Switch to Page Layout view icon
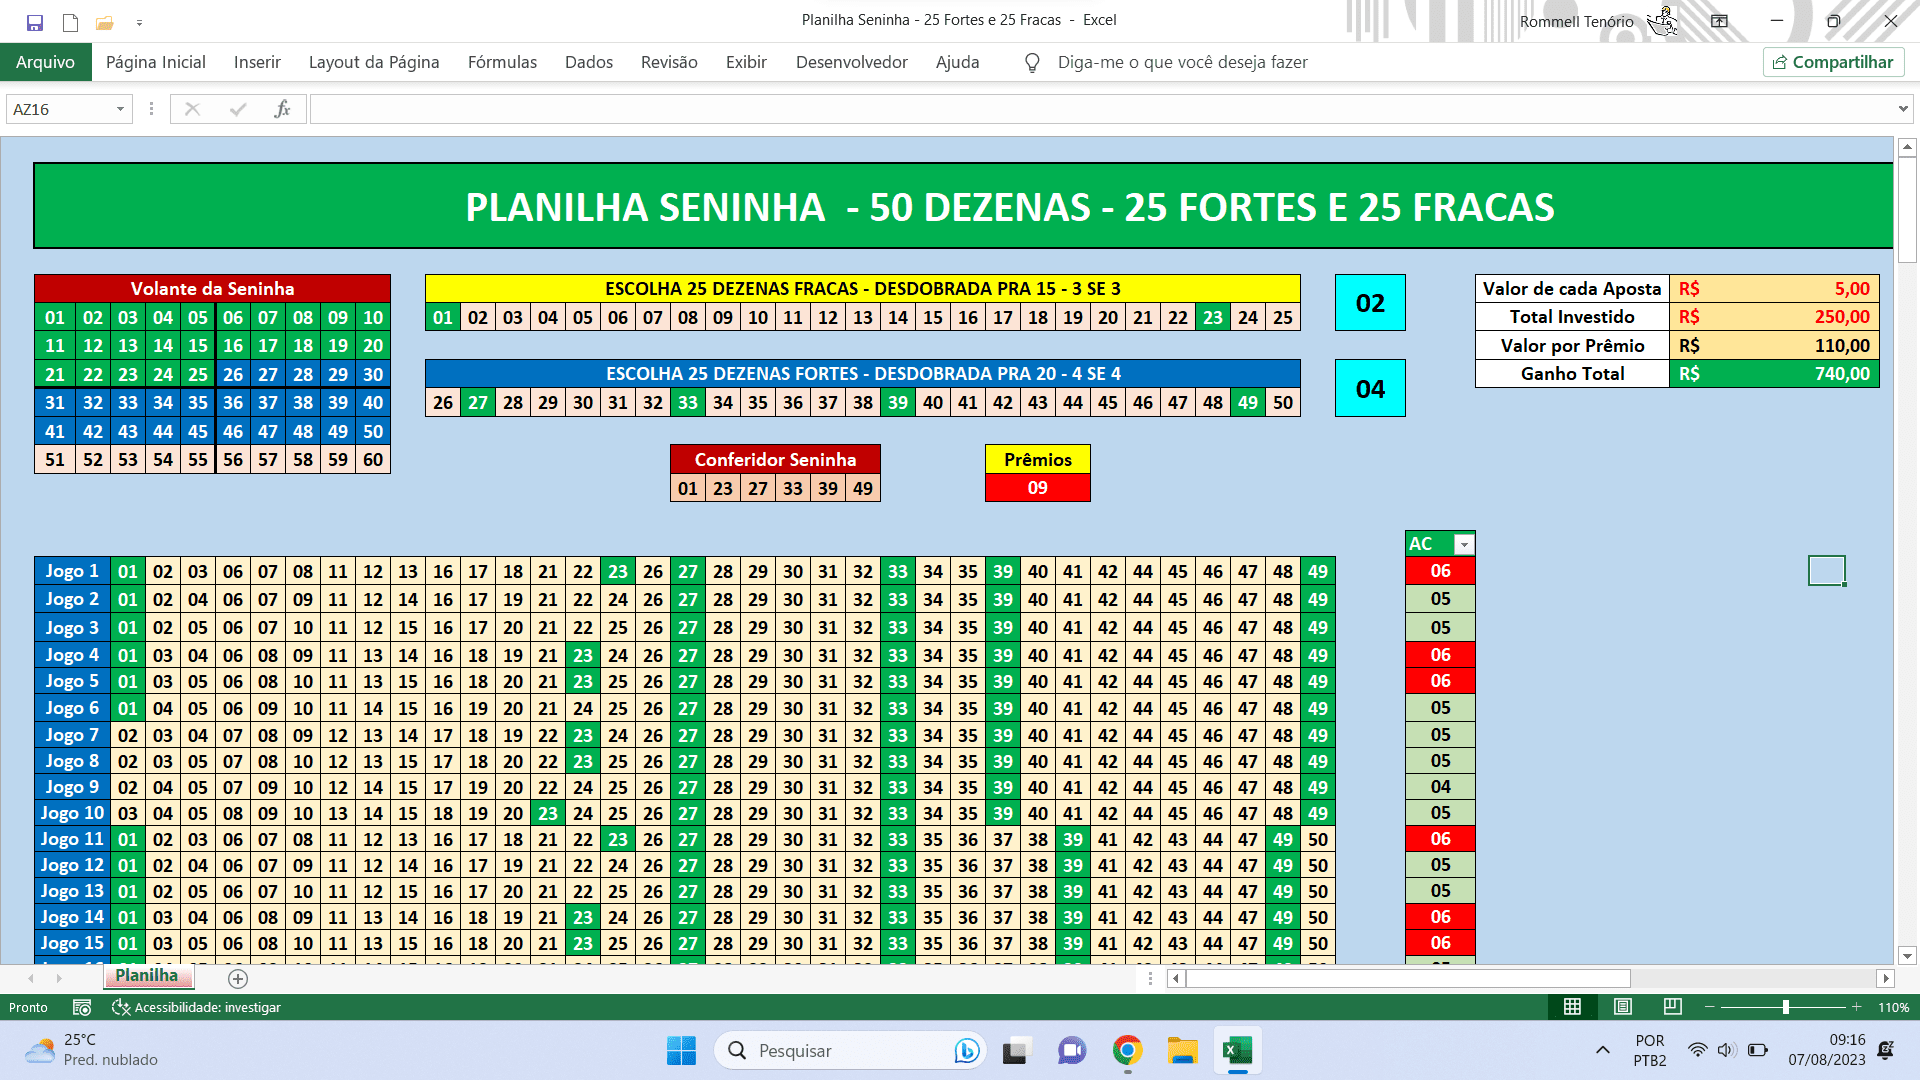1920x1080 pixels. (x=1623, y=1006)
